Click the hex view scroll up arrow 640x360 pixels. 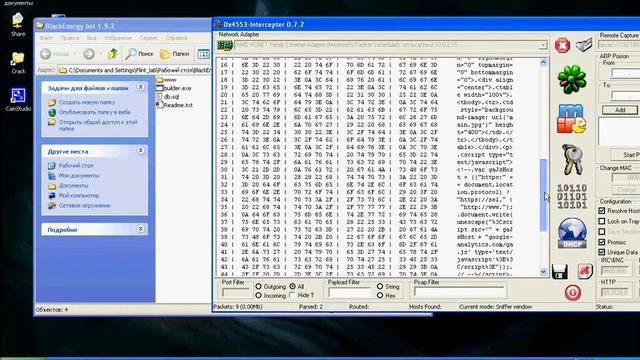543,62
